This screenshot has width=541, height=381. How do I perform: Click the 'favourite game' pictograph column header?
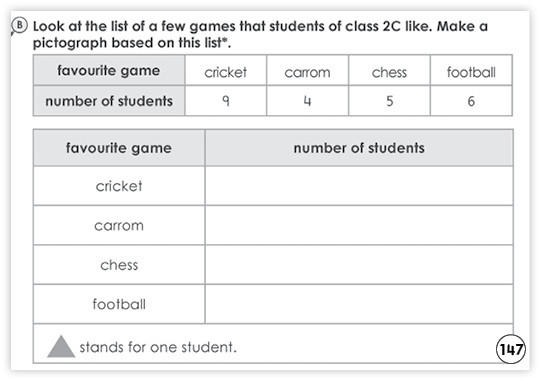pos(119,148)
